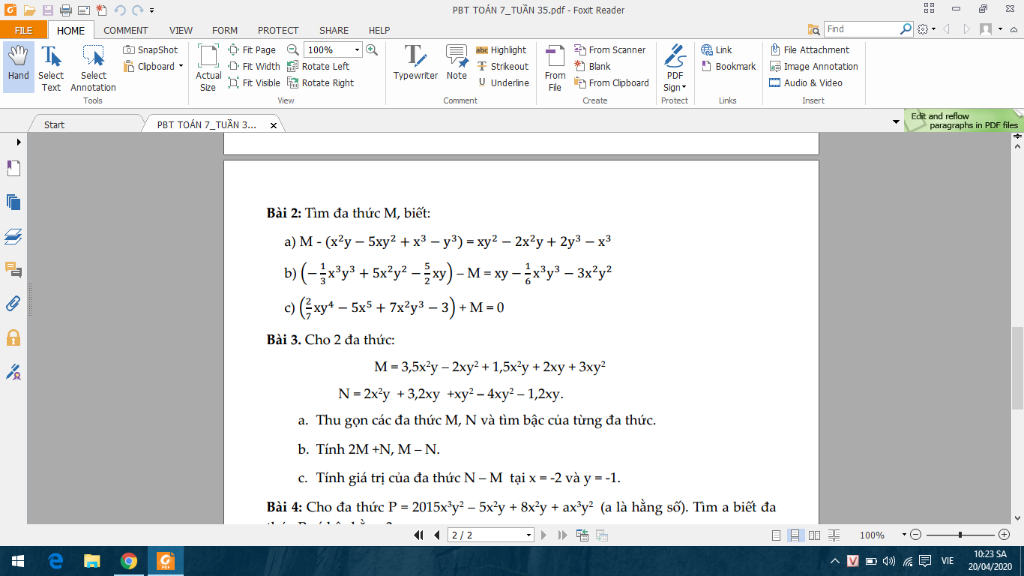Go to the previous page
The width and height of the screenshot is (1024, 576).
tap(437, 535)
